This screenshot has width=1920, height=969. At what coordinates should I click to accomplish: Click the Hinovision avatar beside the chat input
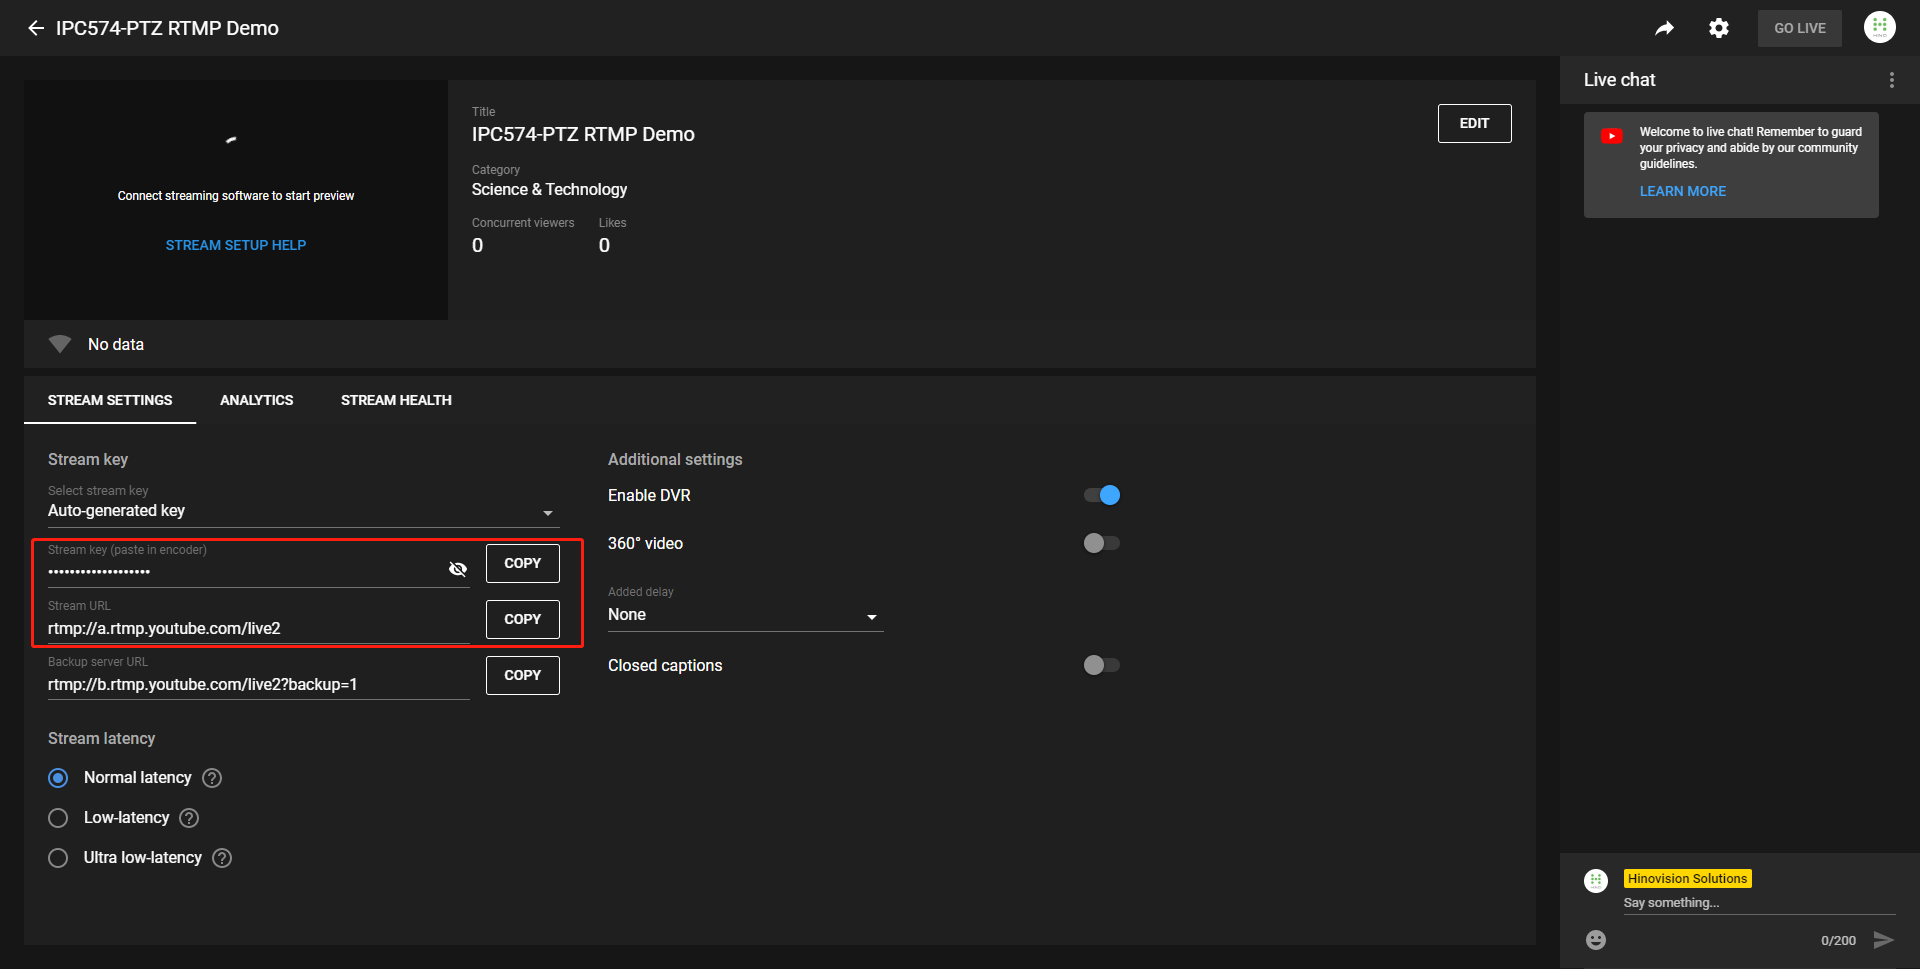click(1596, 880)
